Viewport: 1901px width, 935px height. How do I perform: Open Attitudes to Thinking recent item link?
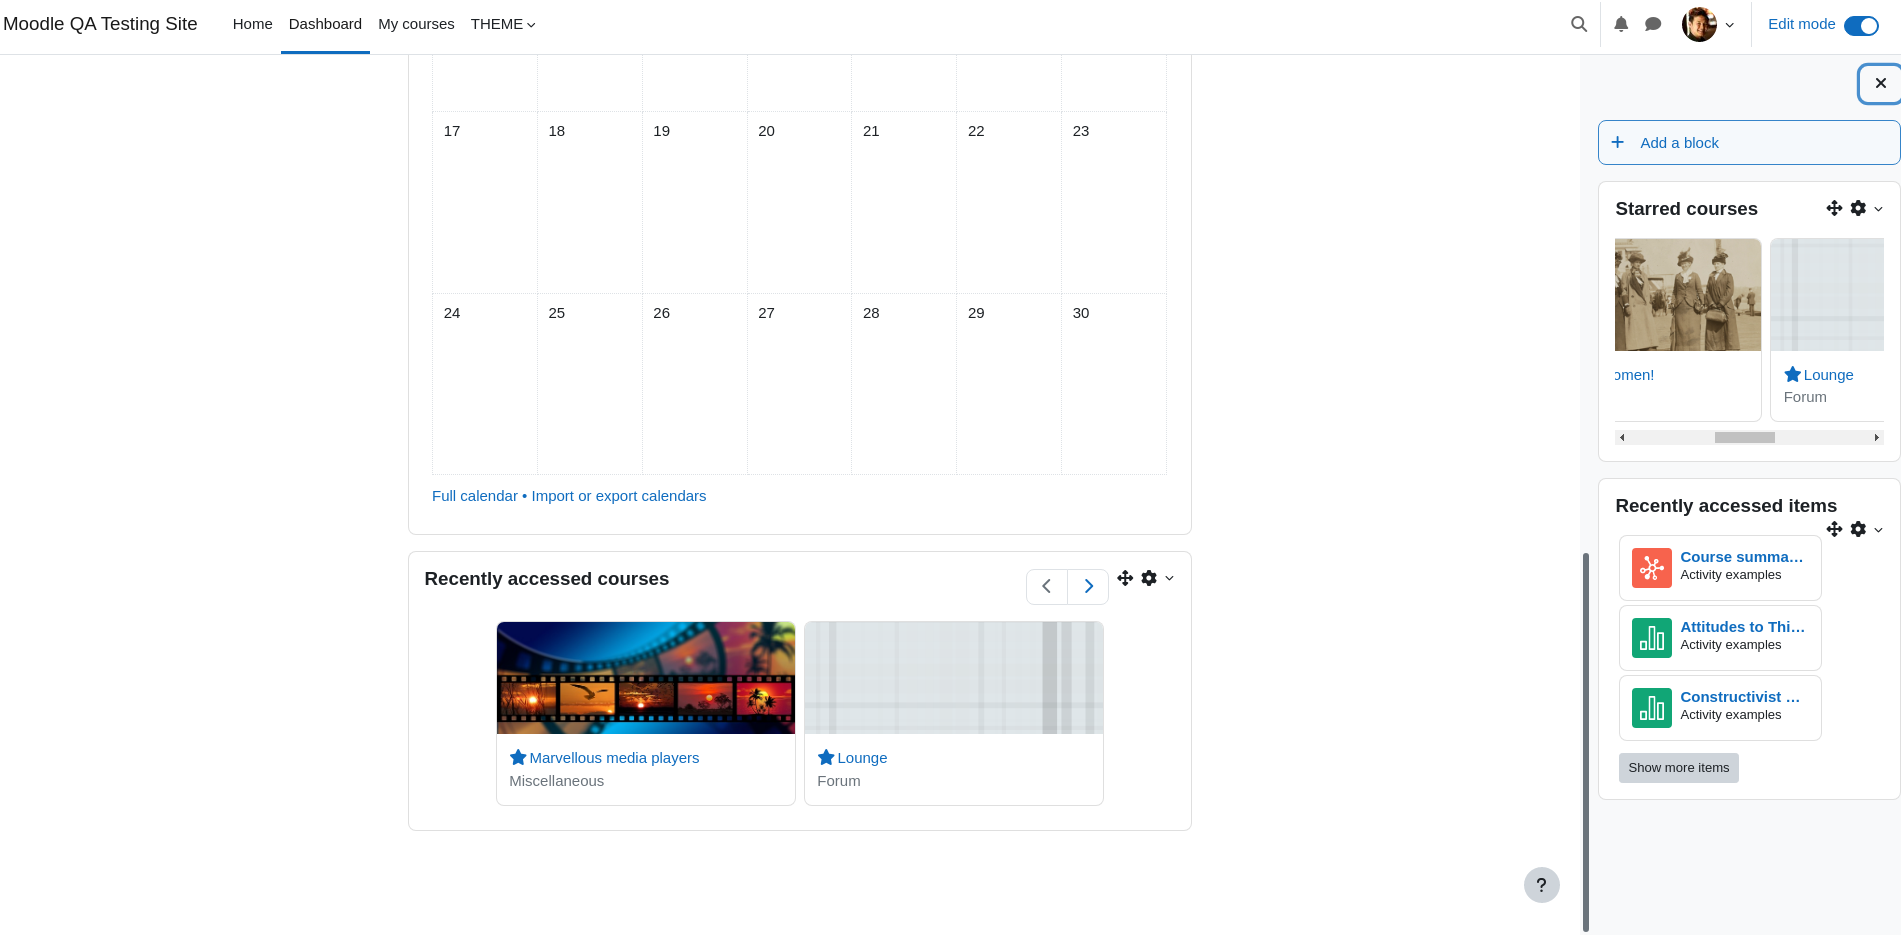1743,627
